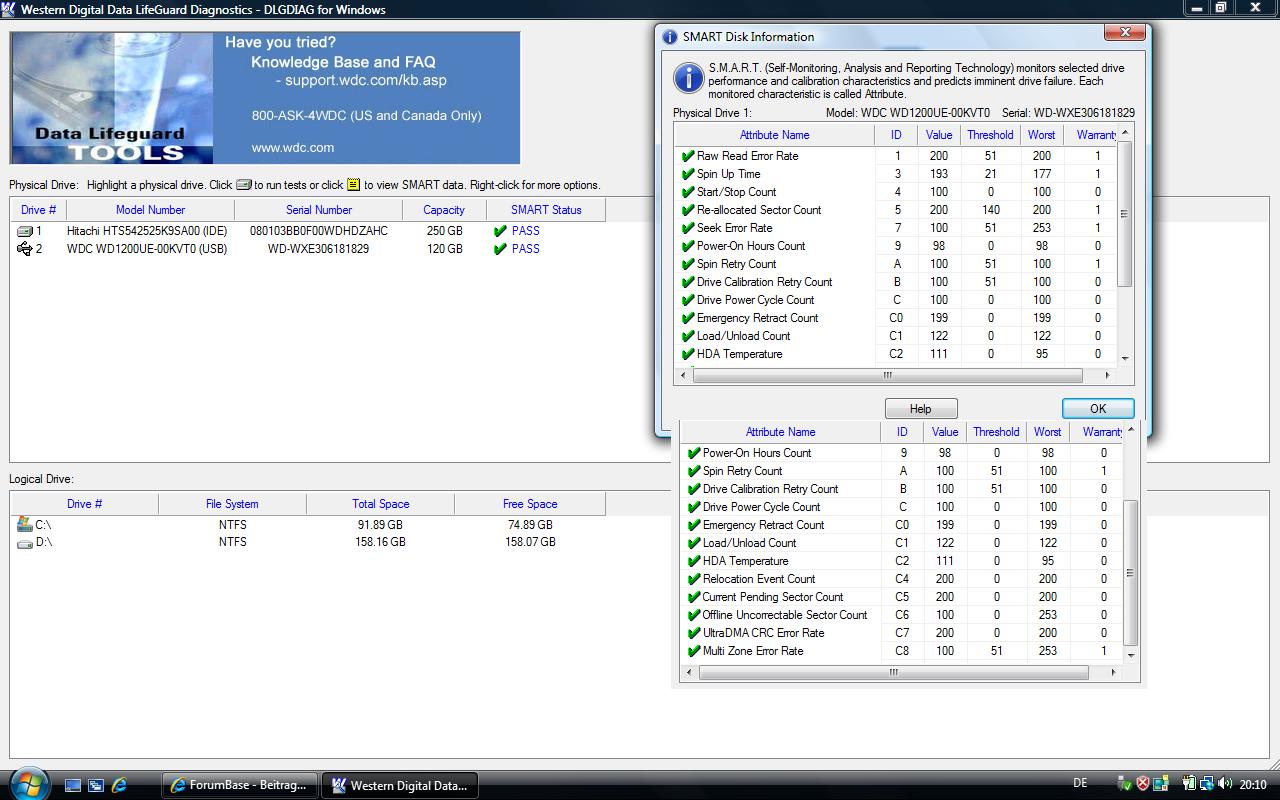Click the Safely Remove Hardware tray icon
This screenshot has width=1280, height=800.
point(1125,785)
